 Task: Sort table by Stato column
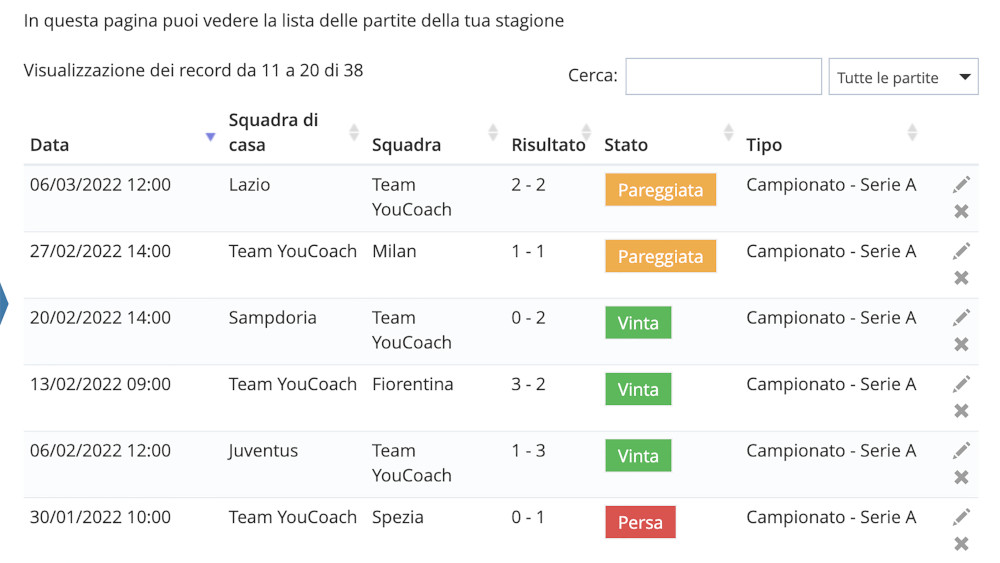click(x=626, y=145)
